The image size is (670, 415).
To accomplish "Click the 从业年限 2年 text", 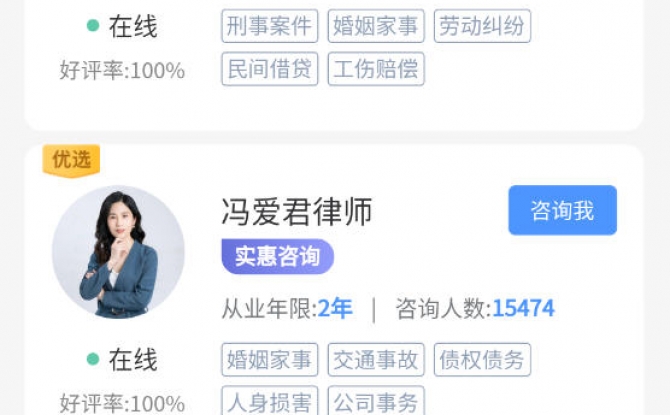I will coord(287,308).
